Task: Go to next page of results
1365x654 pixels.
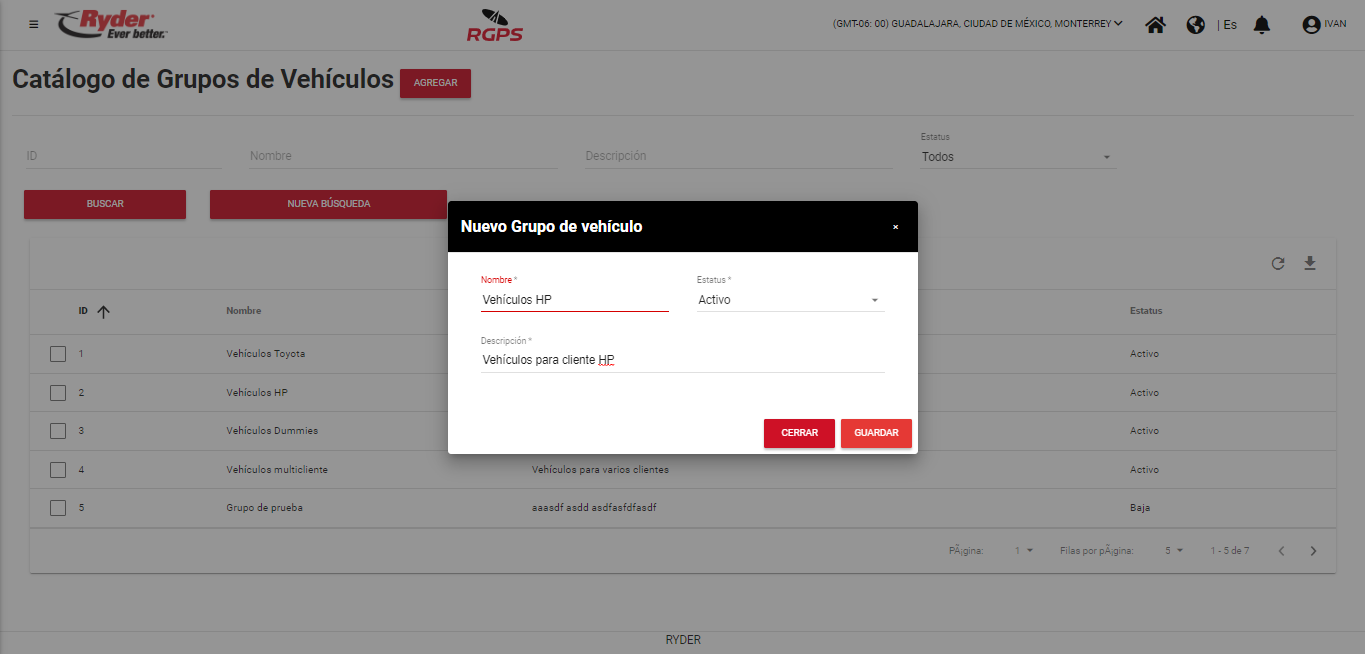Action: point(1313,551)
